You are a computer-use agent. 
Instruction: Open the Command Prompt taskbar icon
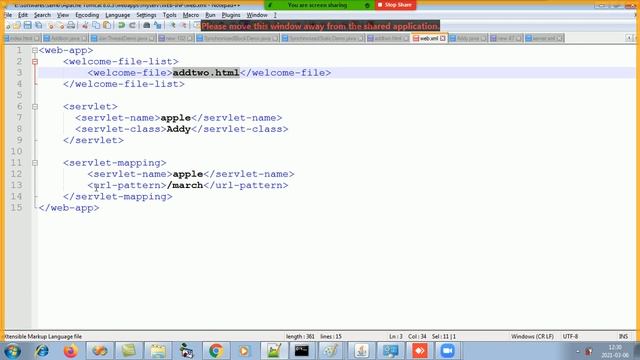(302, 351)
